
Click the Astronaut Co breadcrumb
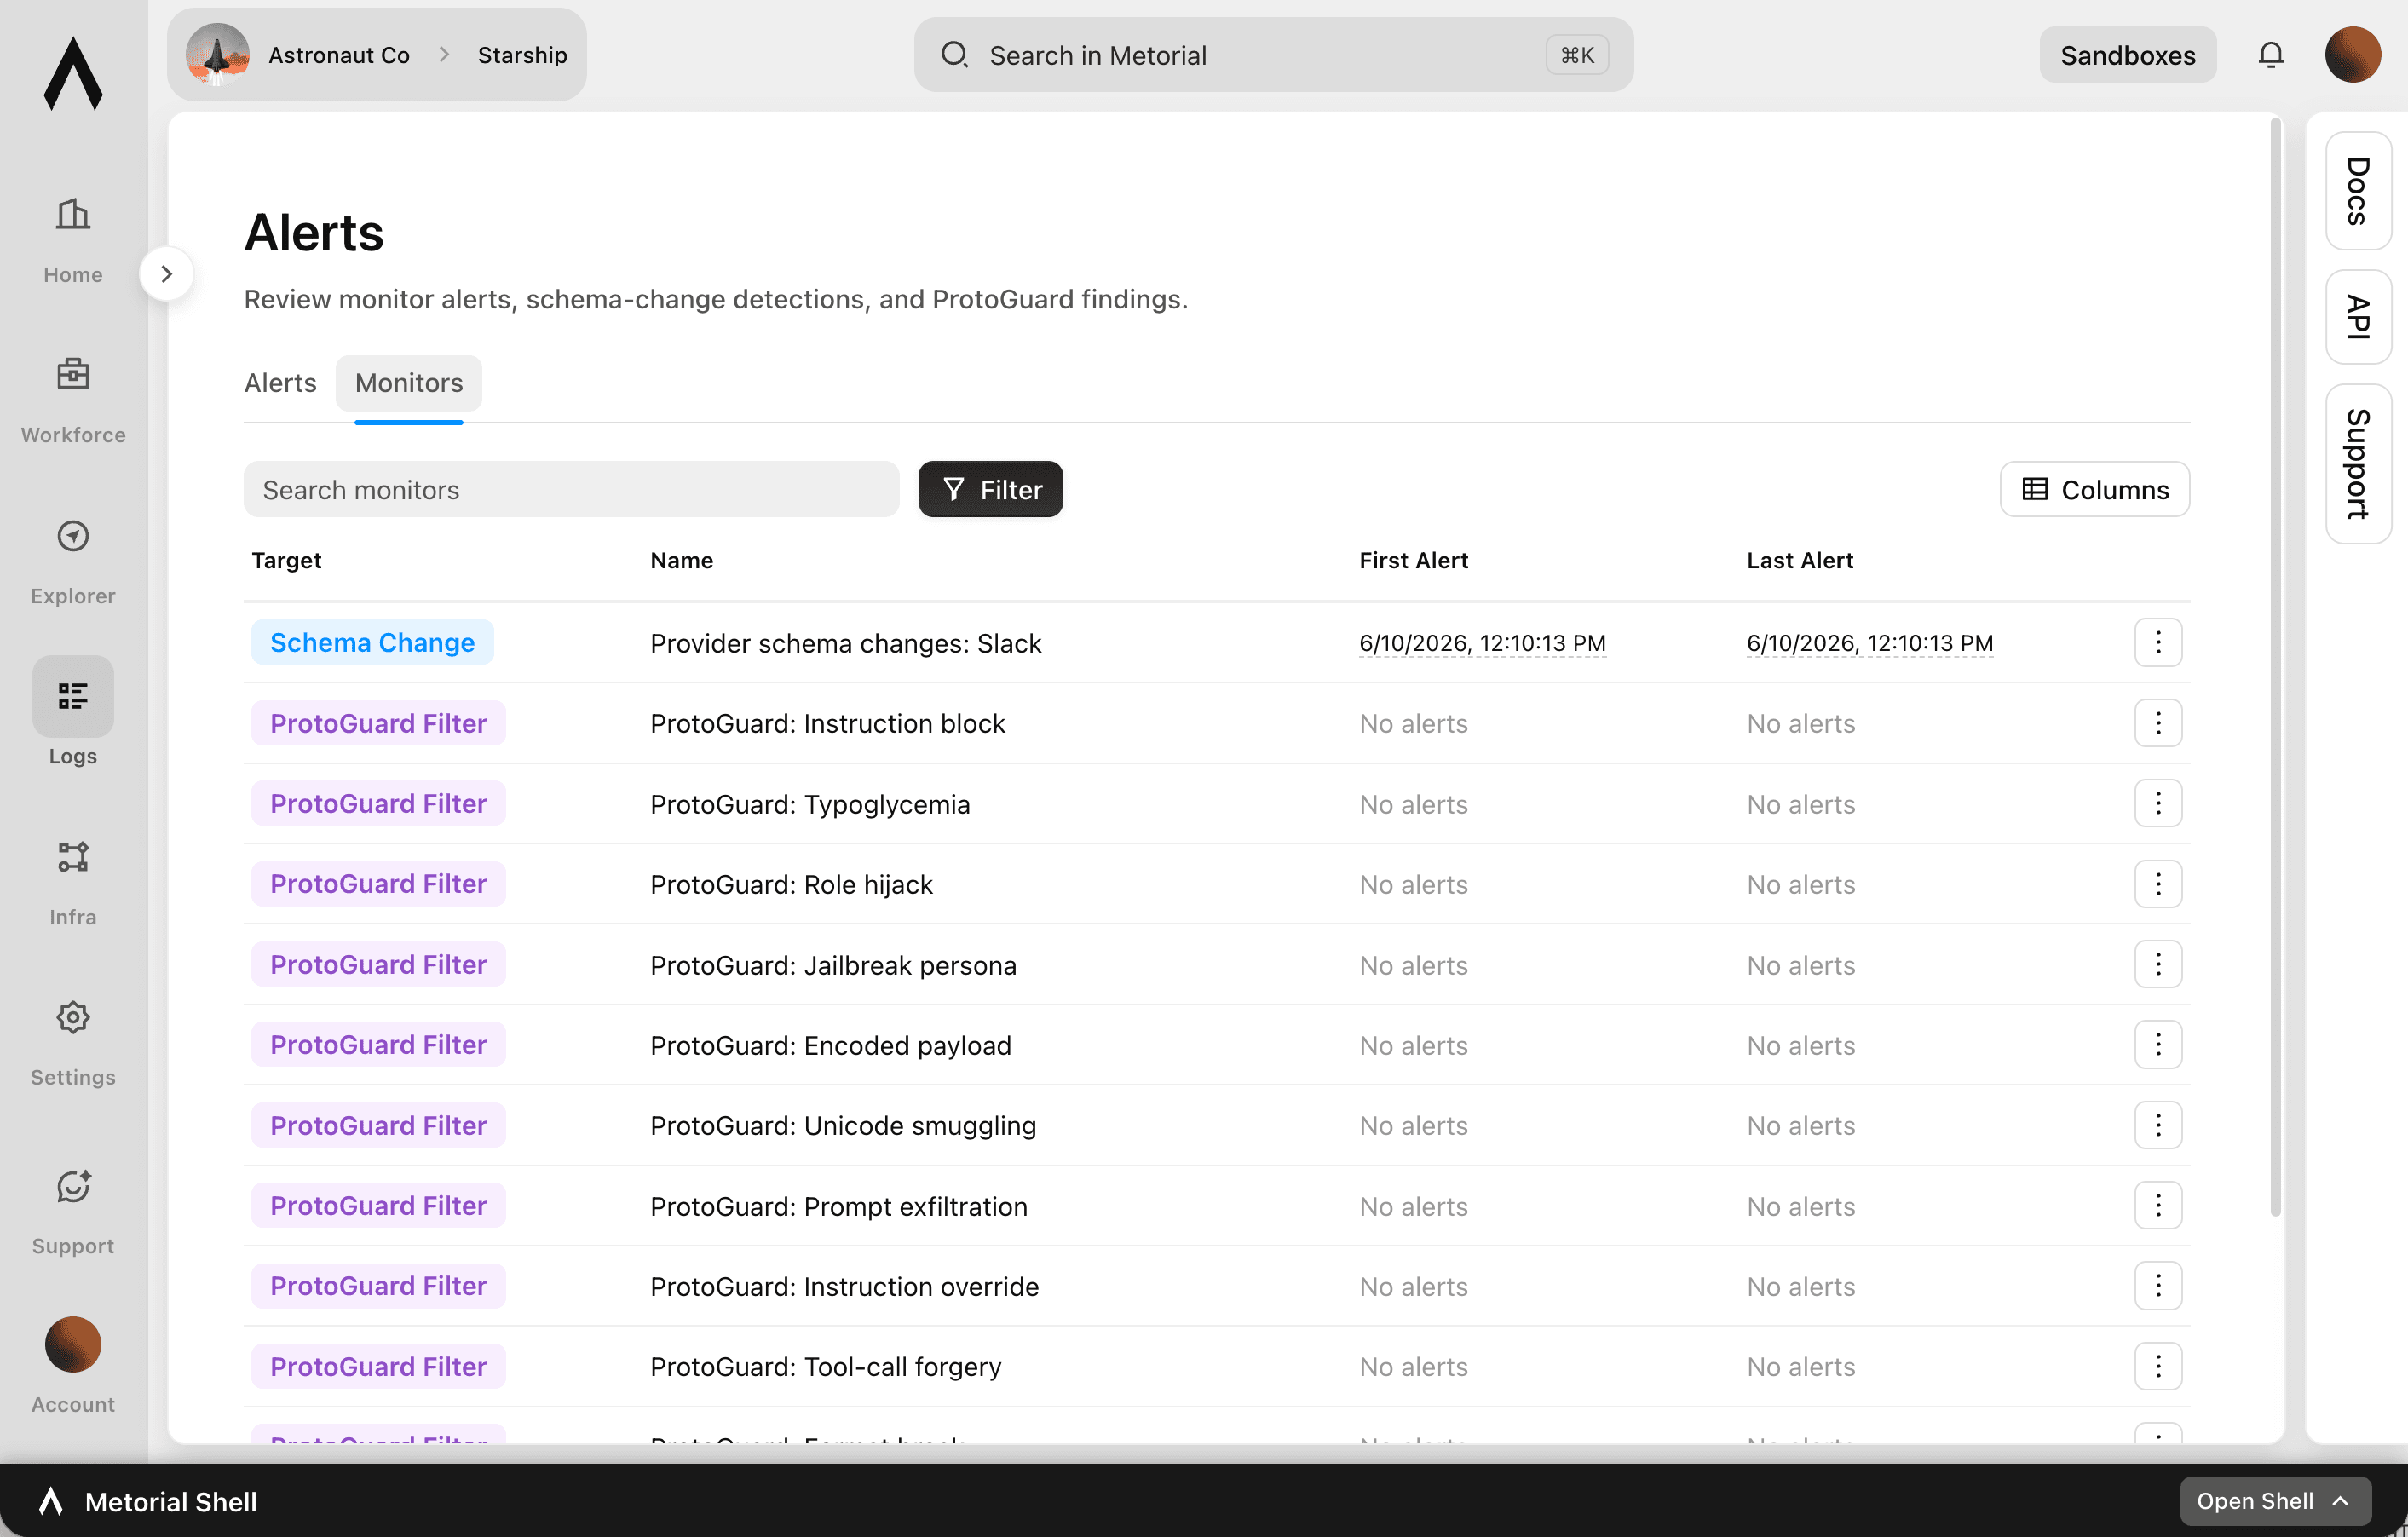(339, 55)
